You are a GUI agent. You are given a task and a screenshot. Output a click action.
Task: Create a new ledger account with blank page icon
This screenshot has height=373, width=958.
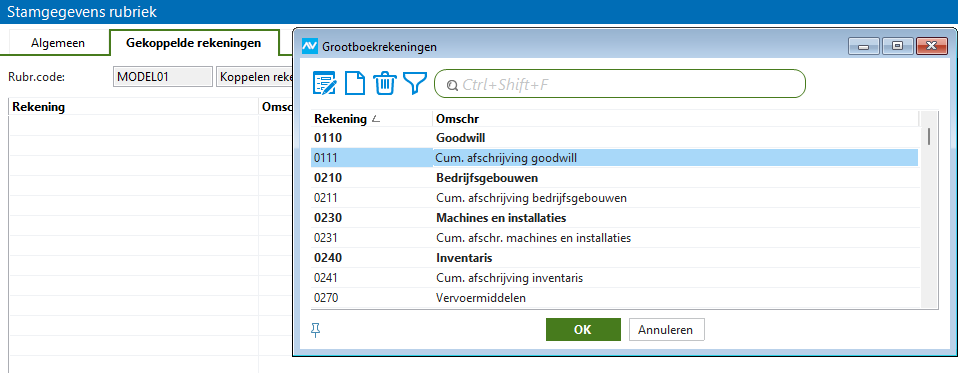[x=356, y=83]
